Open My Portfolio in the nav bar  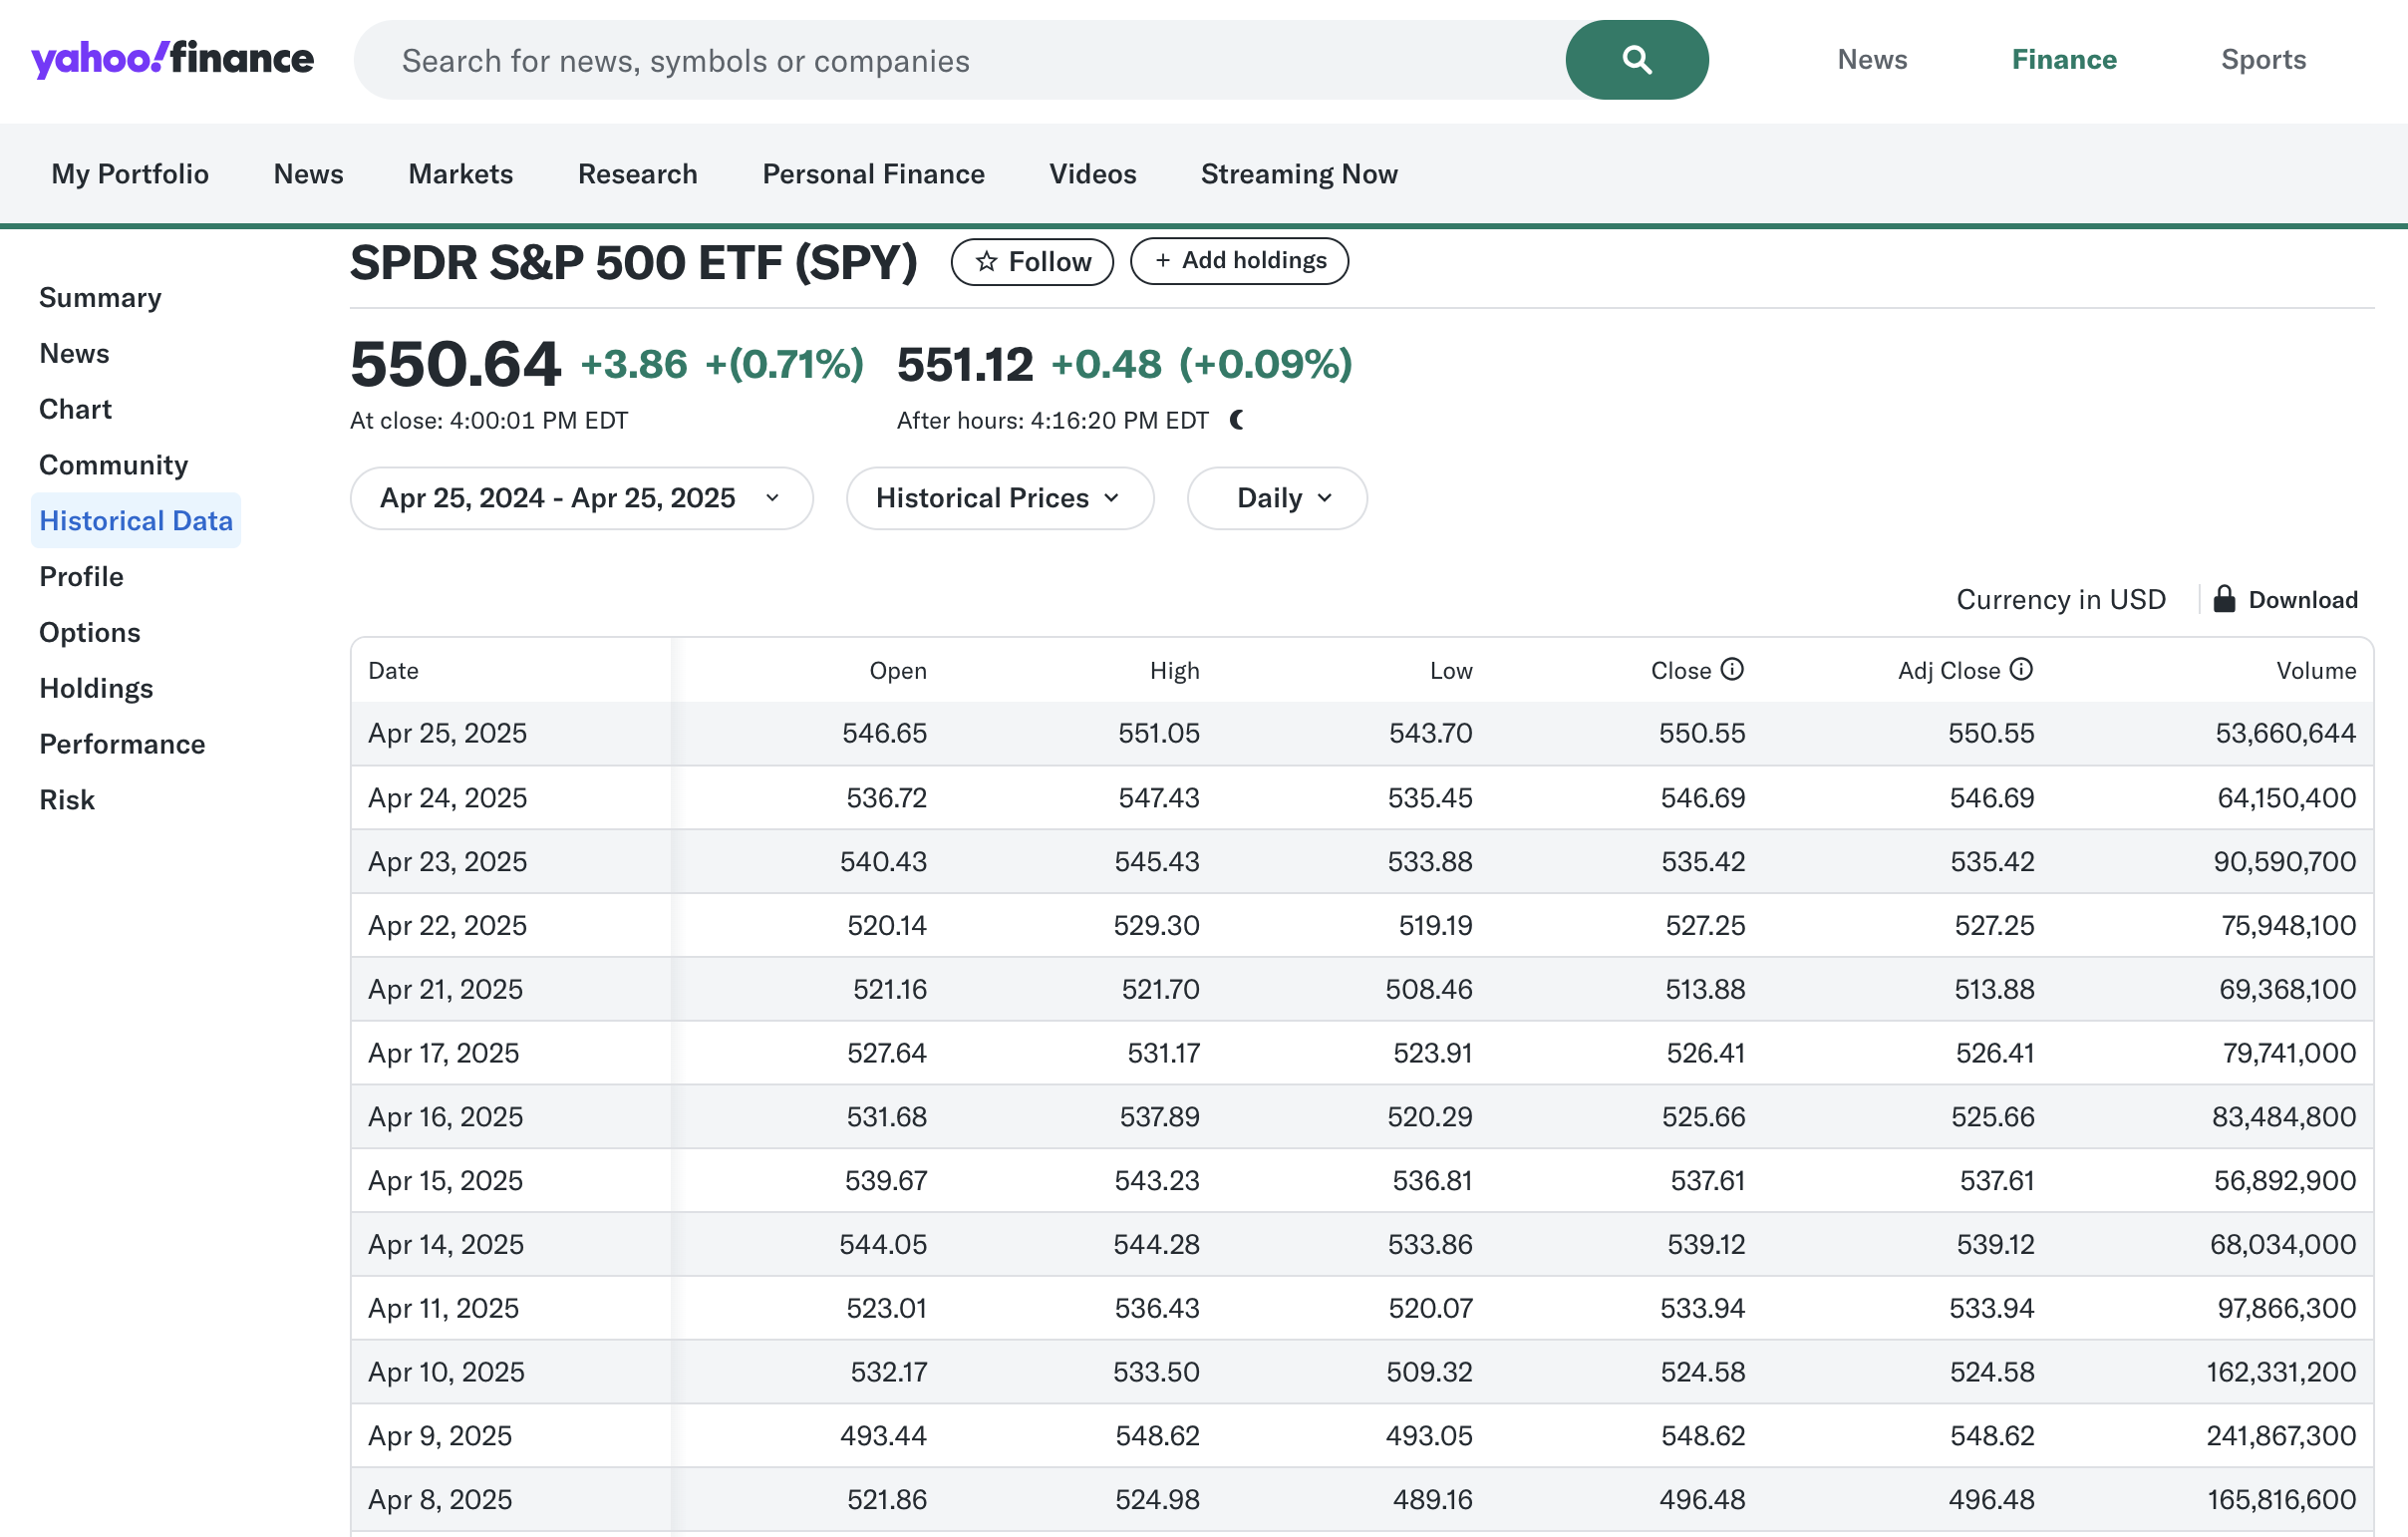tap(130, 174)
